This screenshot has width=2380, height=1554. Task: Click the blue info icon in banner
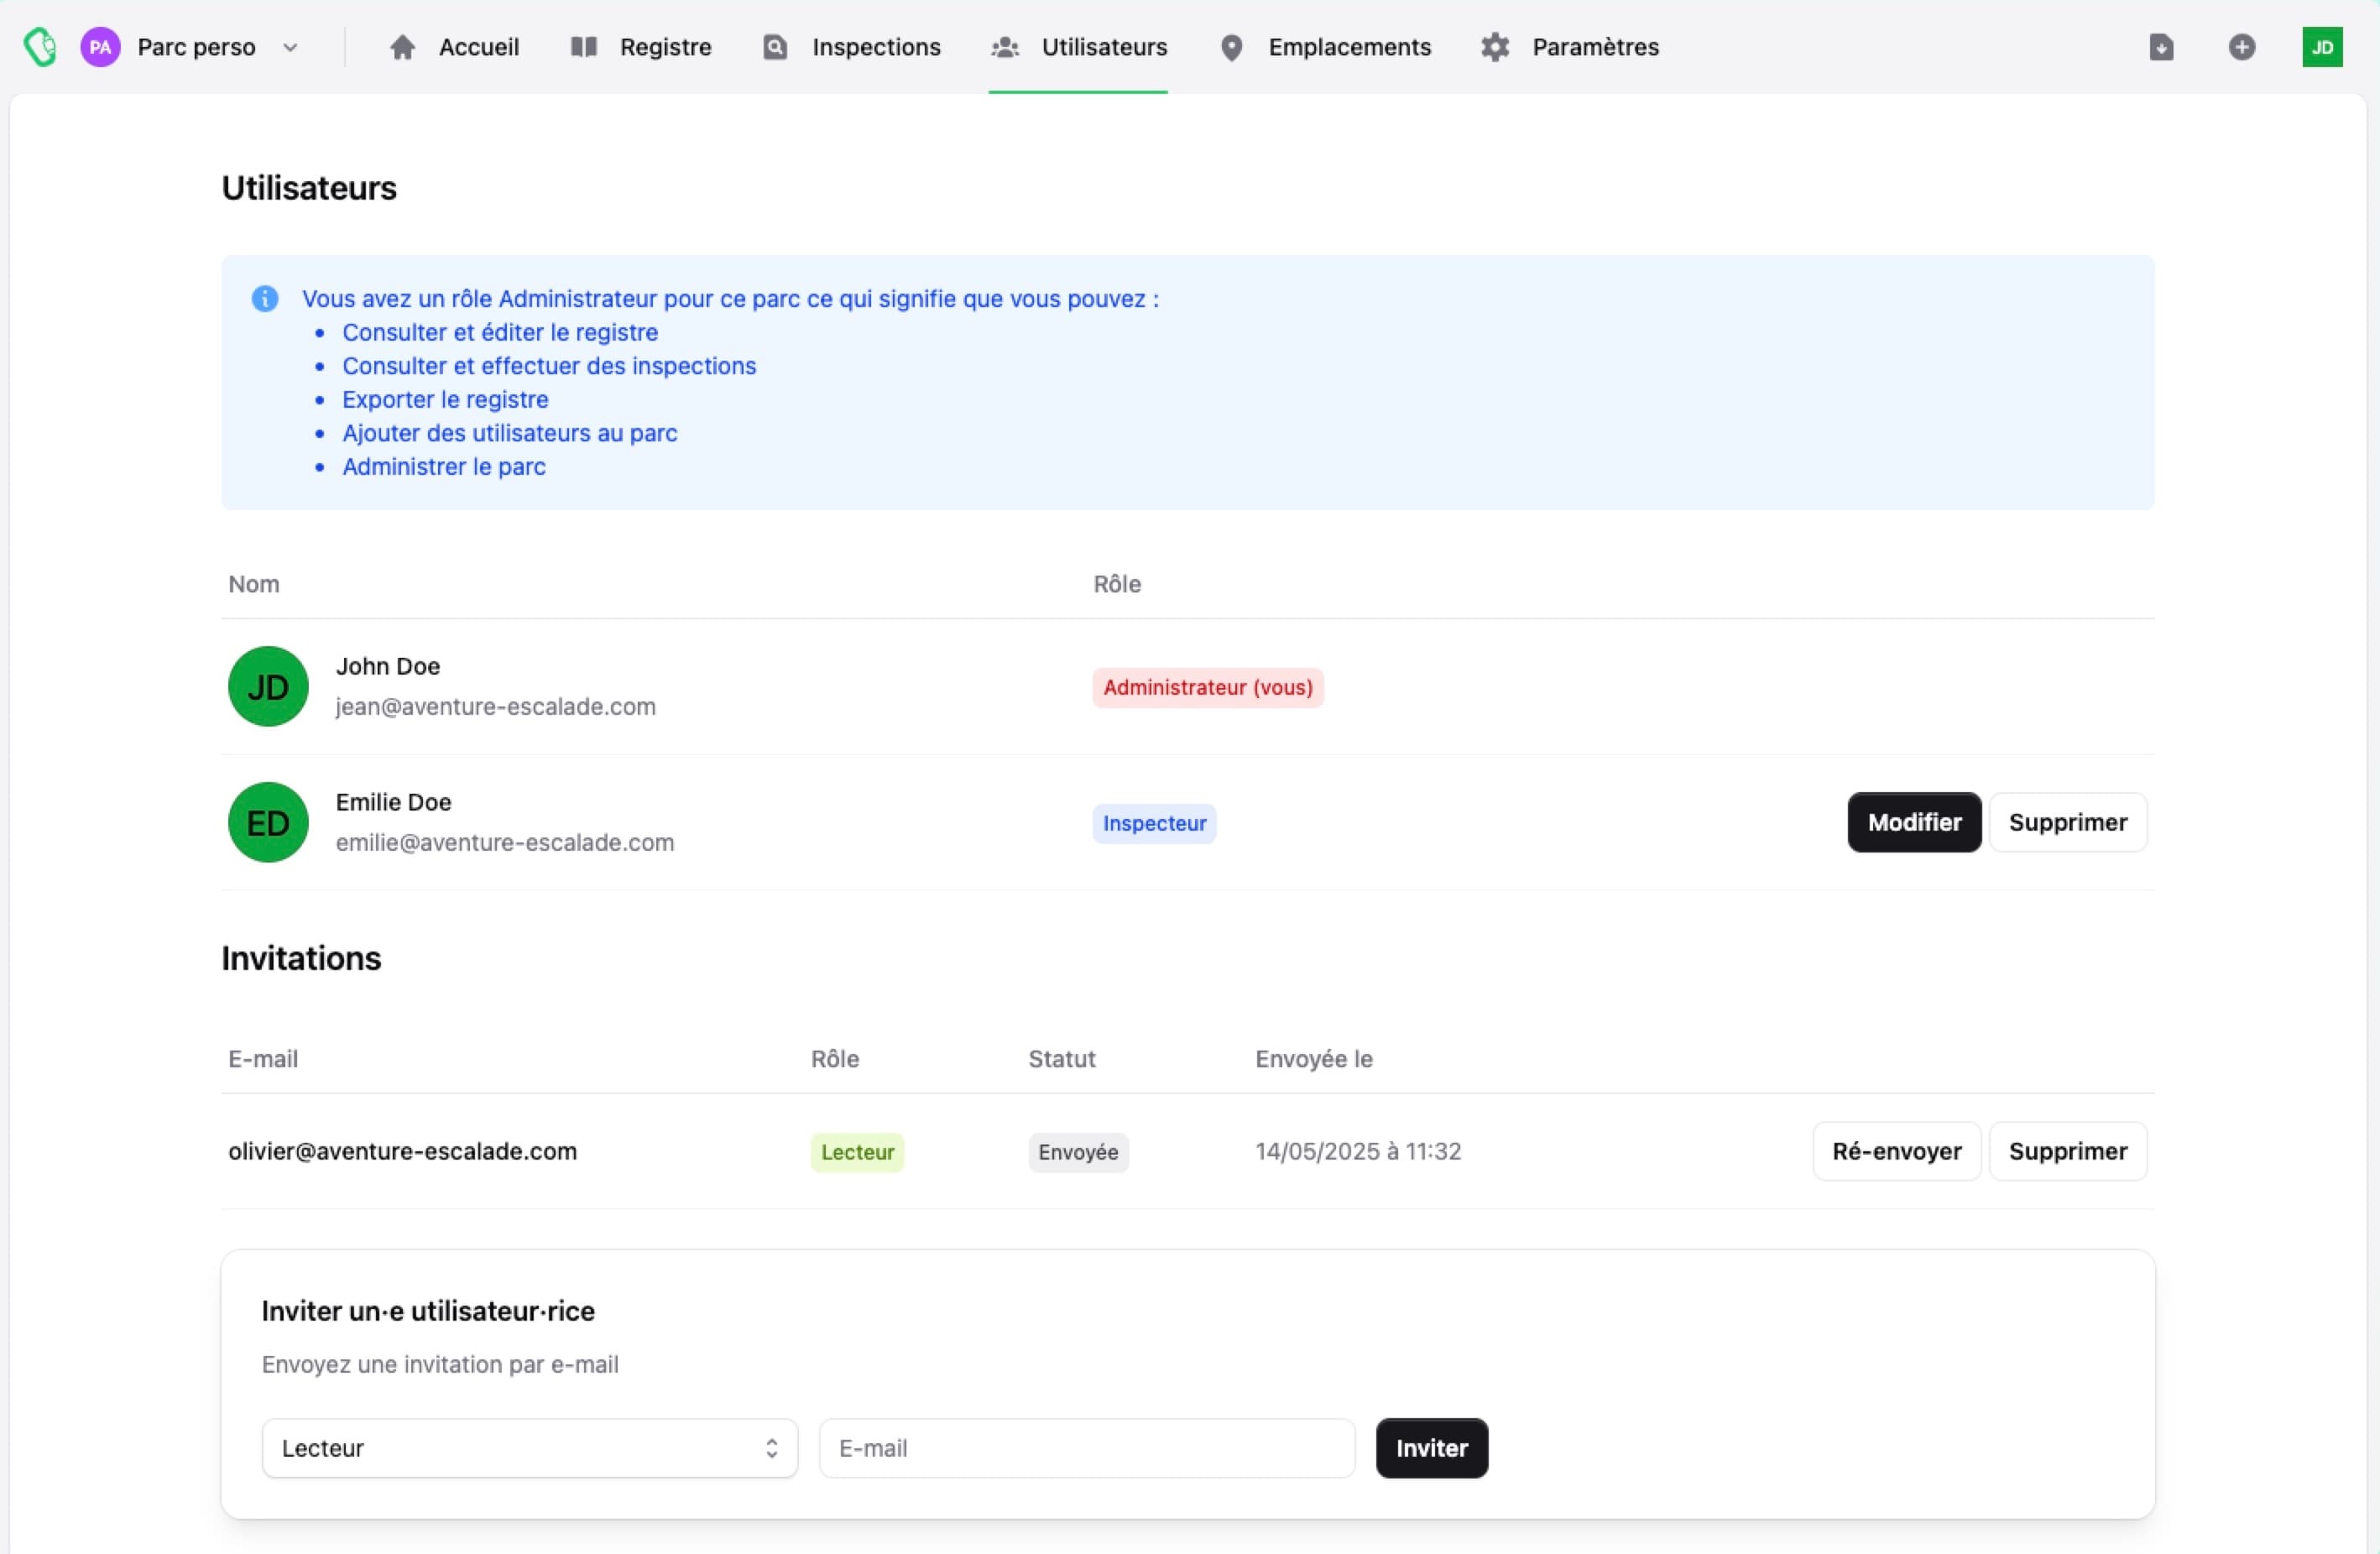click(x=265, y=299)
